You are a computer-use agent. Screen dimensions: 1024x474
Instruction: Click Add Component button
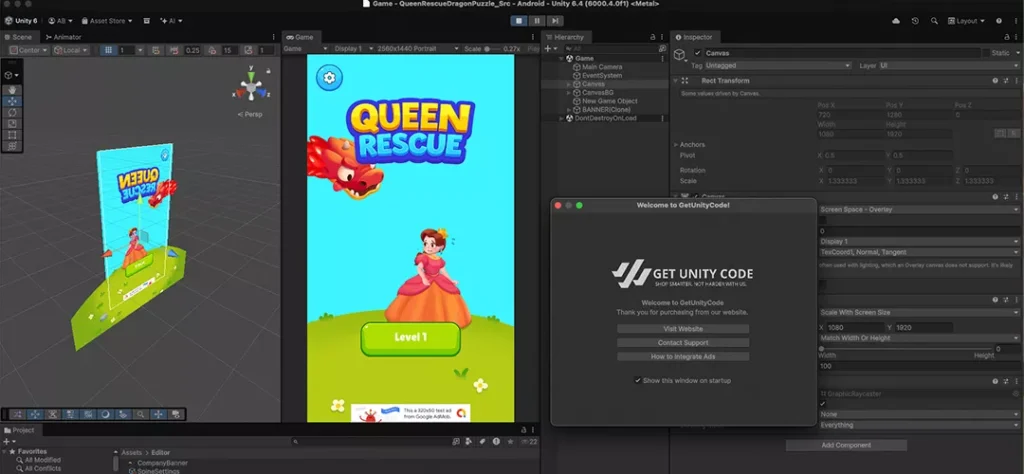(x=846, y=445)
